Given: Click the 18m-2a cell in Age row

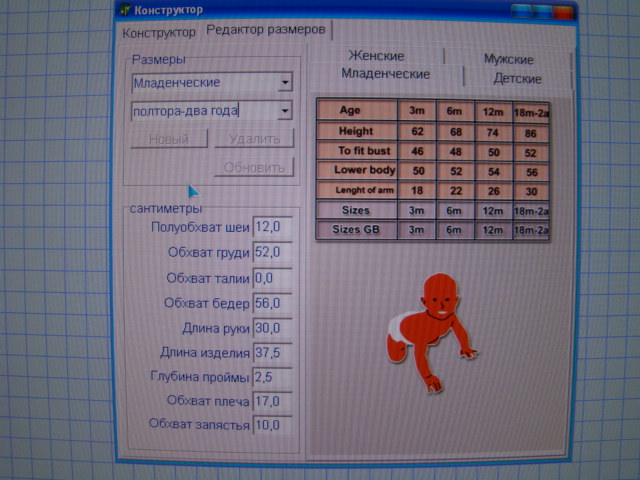Looking at the screenshot, I should tap(531, 113).
